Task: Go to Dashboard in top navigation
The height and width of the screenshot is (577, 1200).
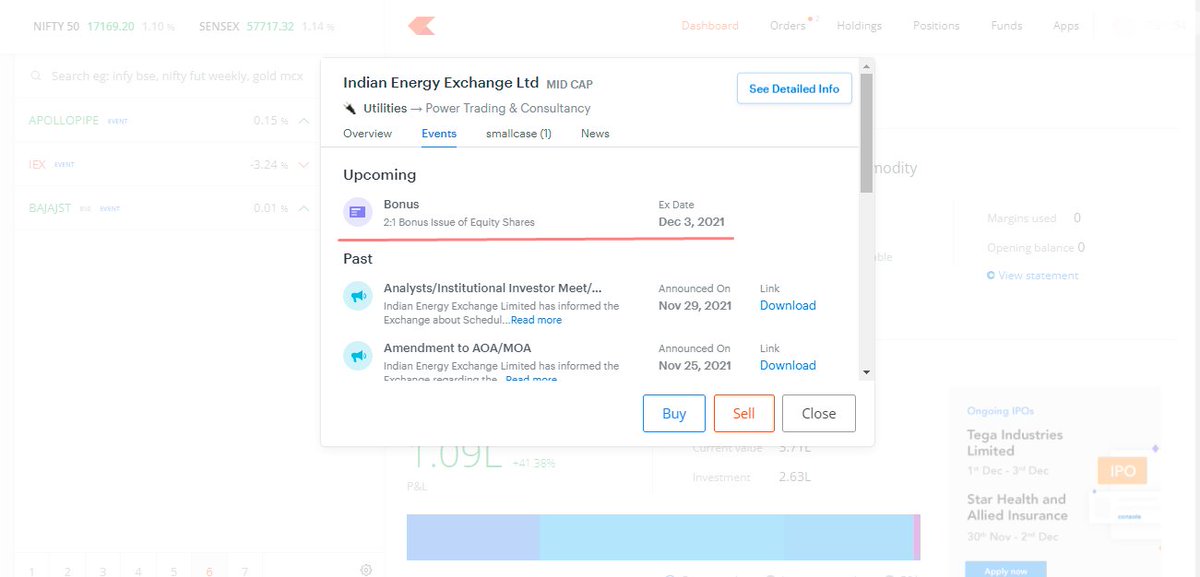Action: pyautogui.click(x=710, y=26)
